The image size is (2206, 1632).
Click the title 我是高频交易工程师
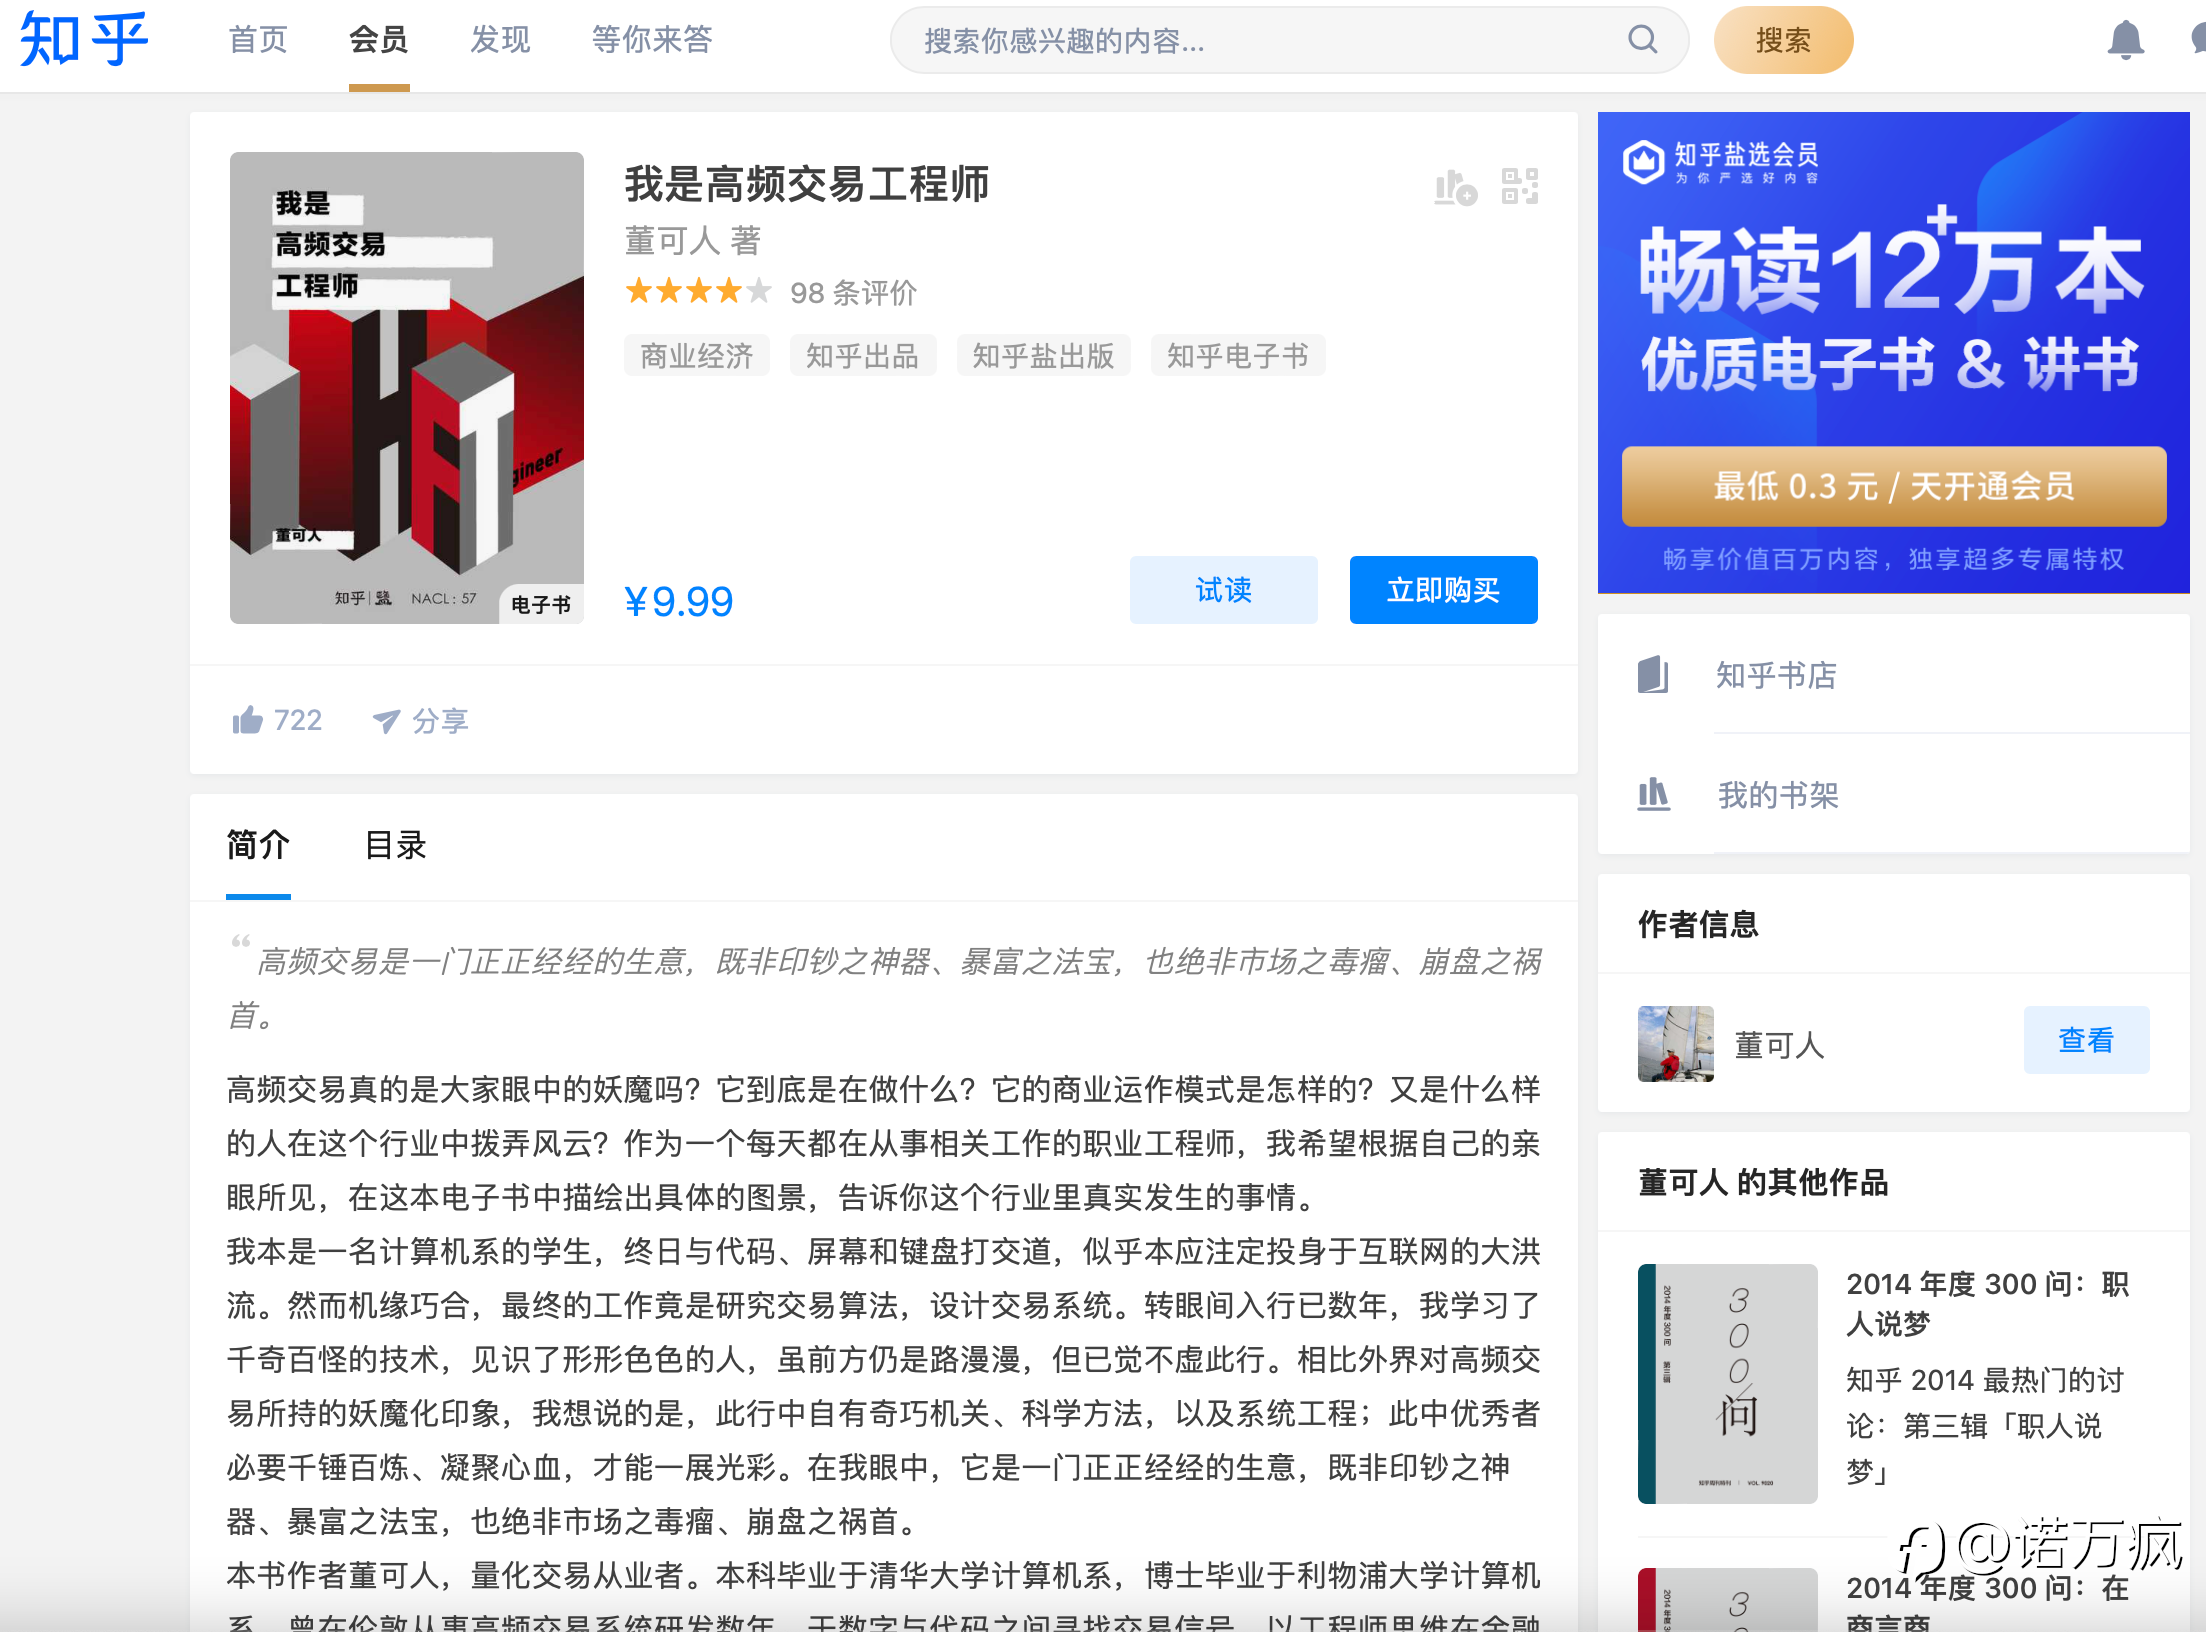(807, 185)
